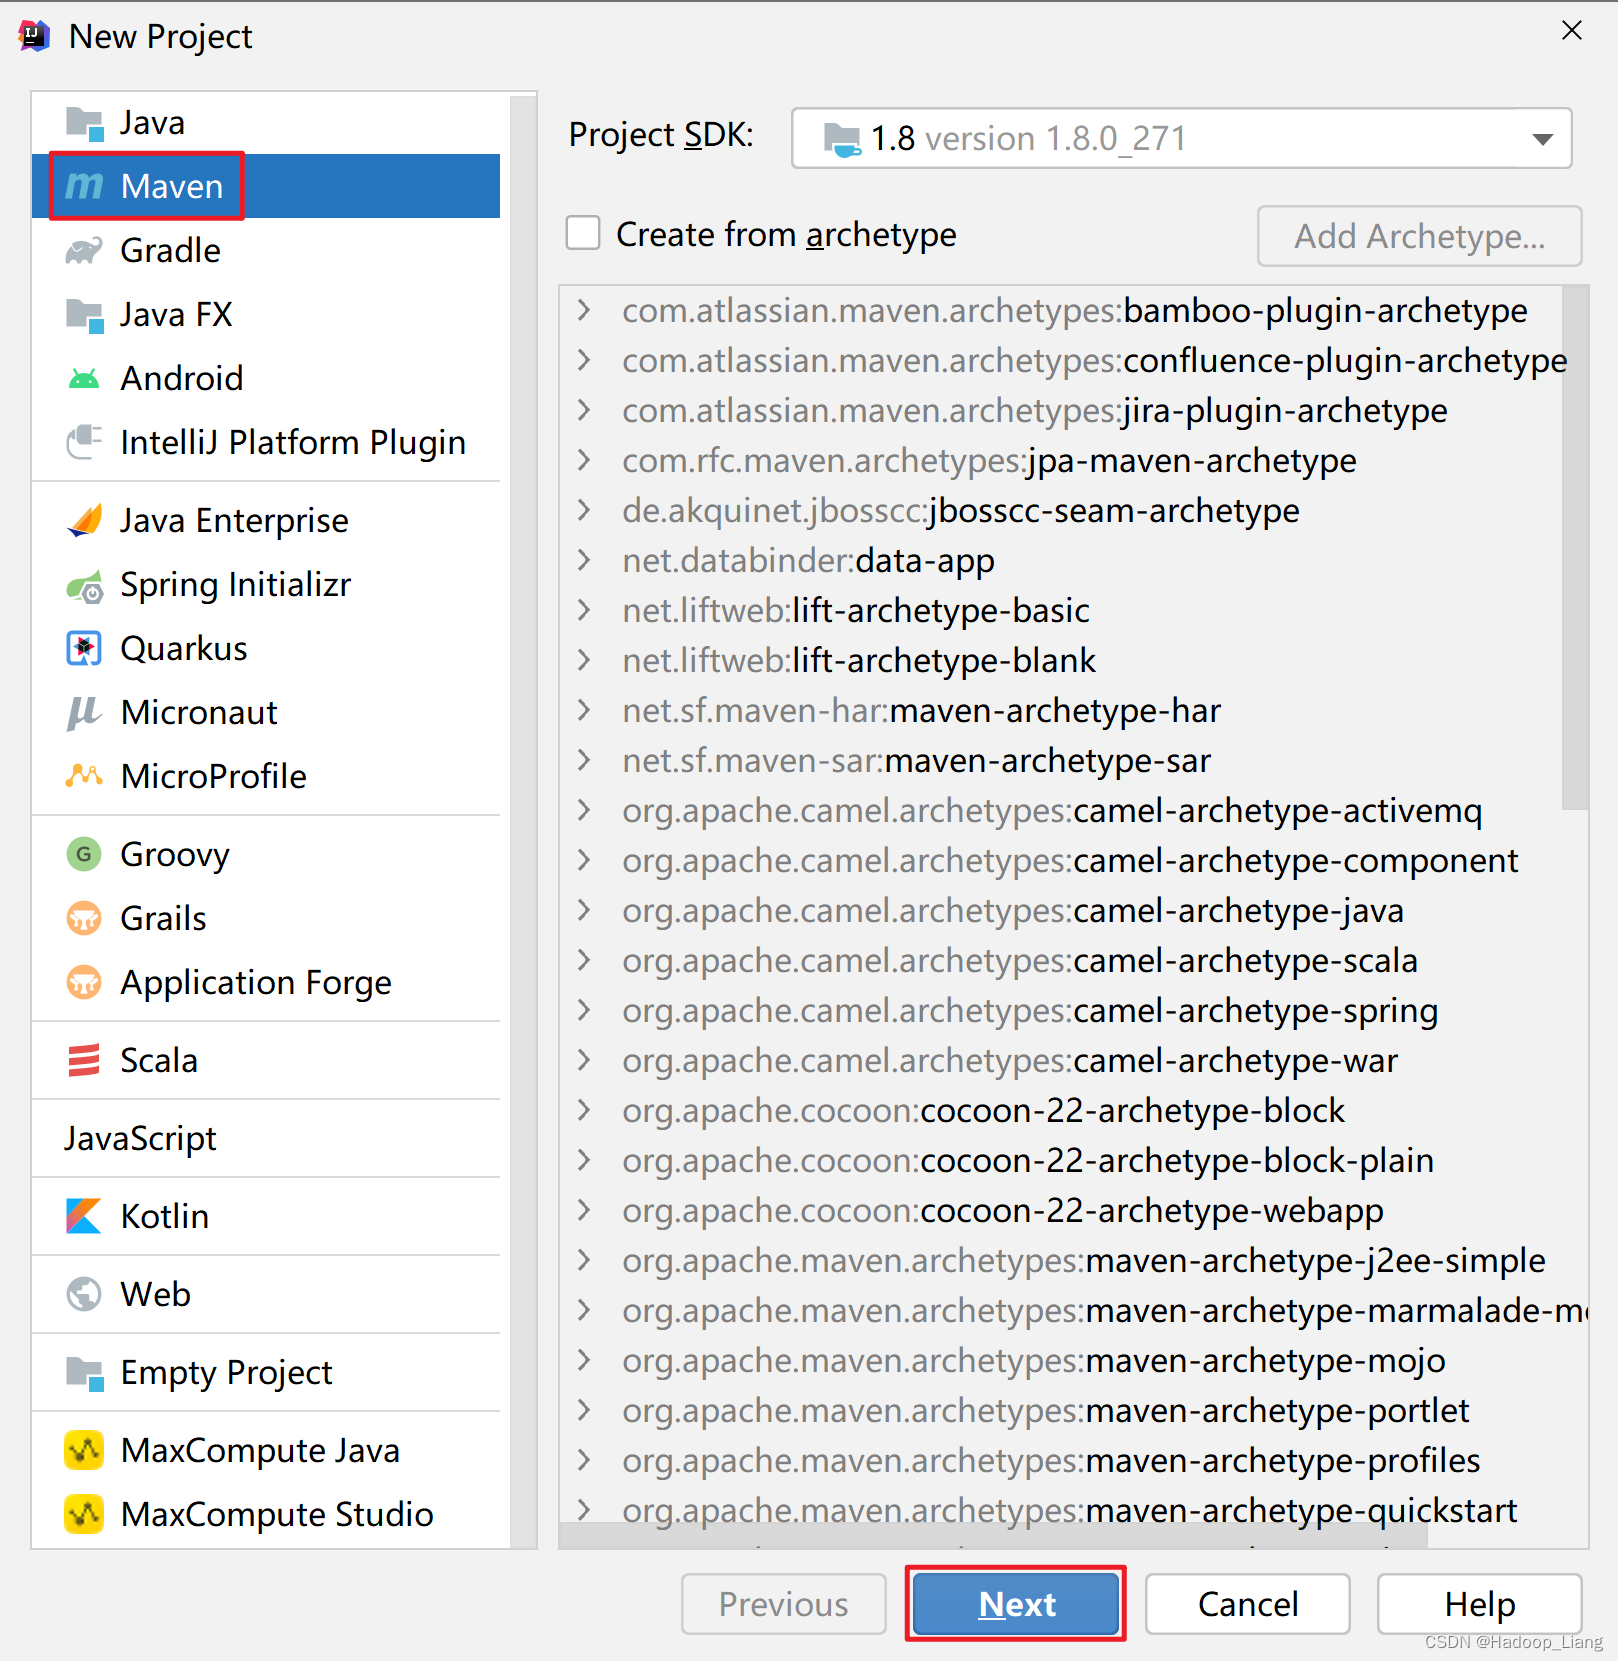Click the JDK folder icon in SDK field

(x=842, y=139)
